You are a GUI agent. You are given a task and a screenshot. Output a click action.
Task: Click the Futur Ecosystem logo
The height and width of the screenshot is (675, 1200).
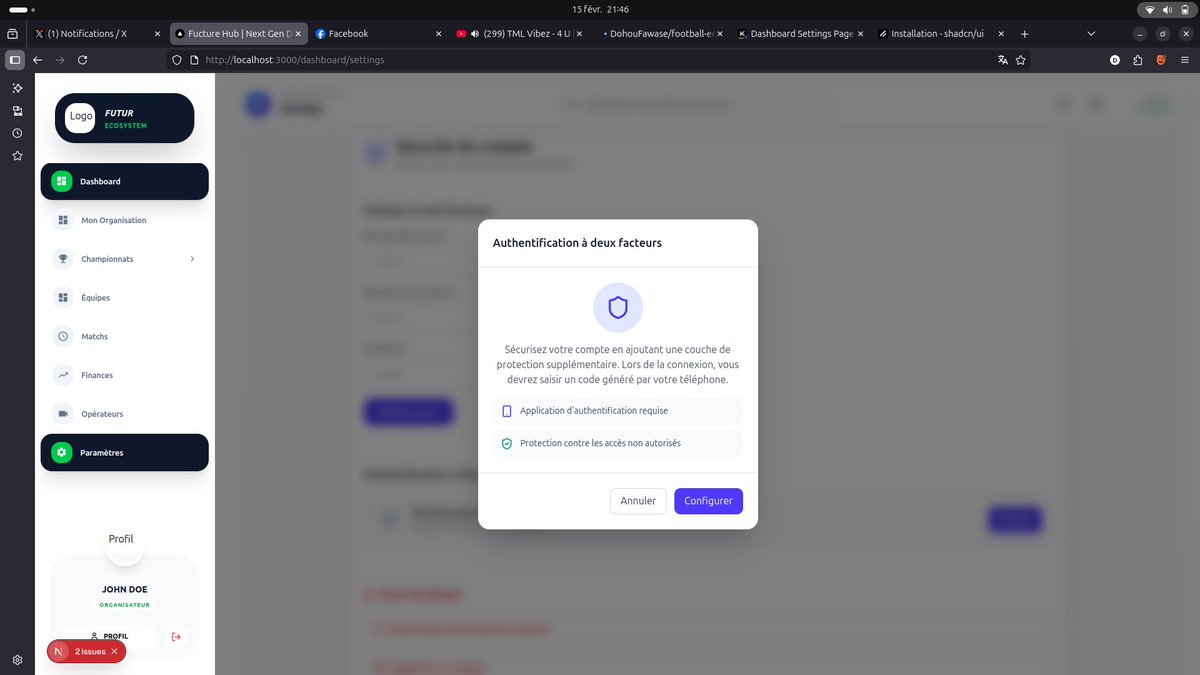tap(125, 118)
